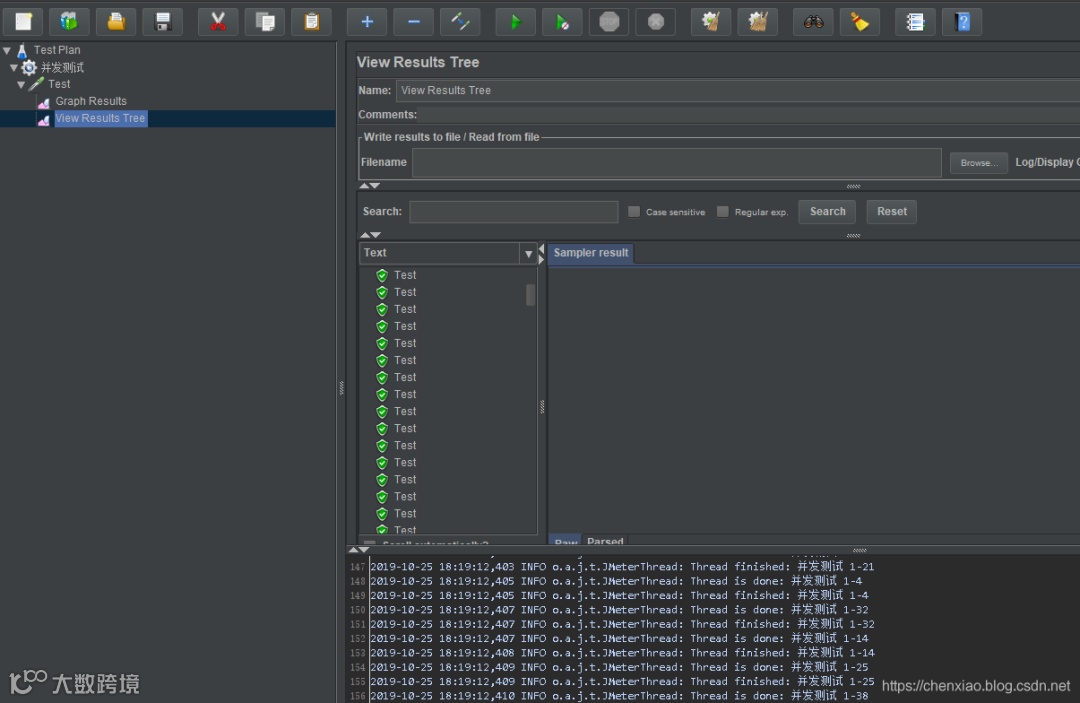Enable the Case sensitive checkbox
This screenshot has width=1080, height=703.
click(634, 212)
